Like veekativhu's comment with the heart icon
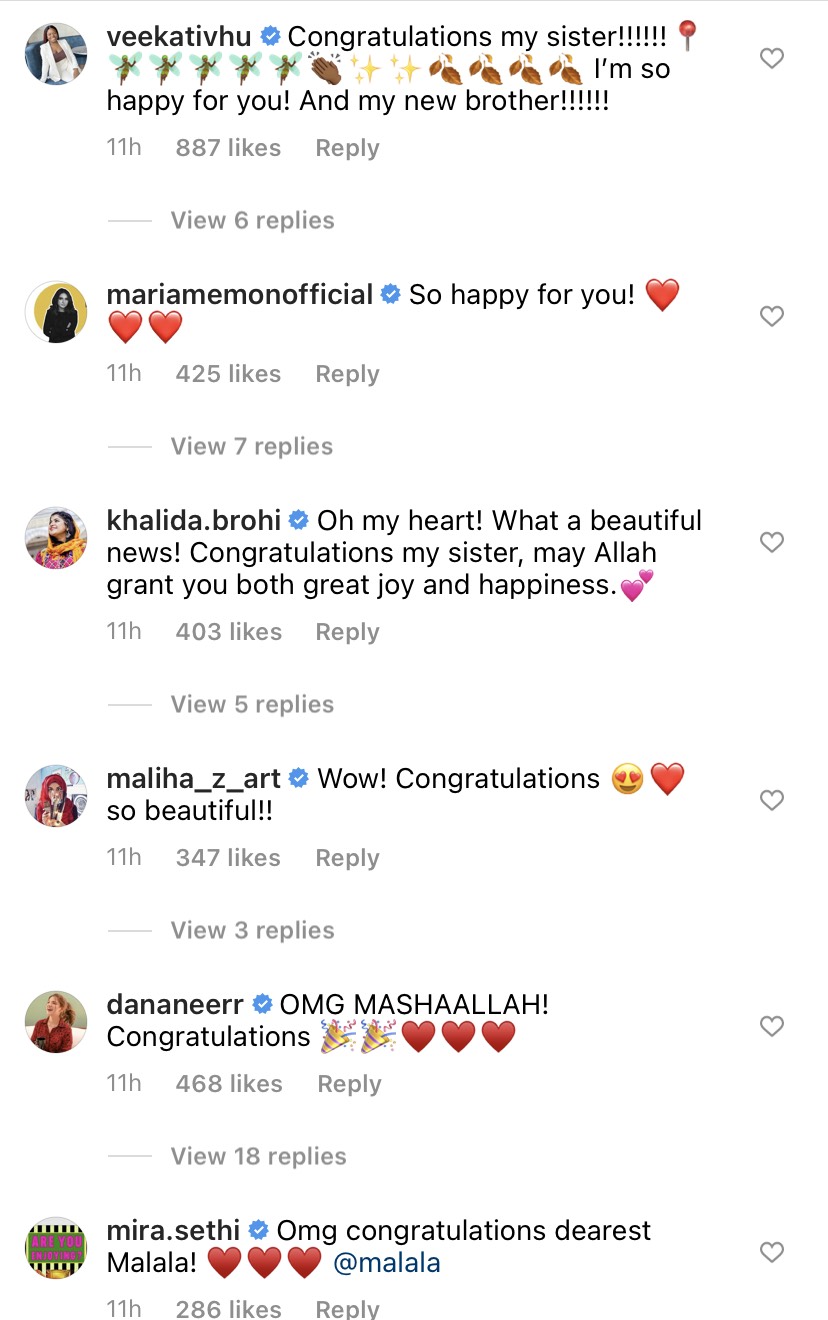This screenshot has height=1320, width=828. 771,58
